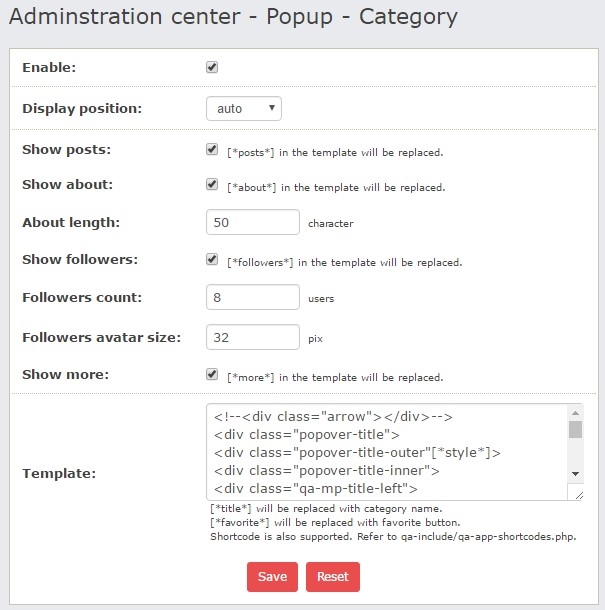The image size is (605, 610).
Task: Toggle the Show more checkbox
Action: click(x=212, y=375)
